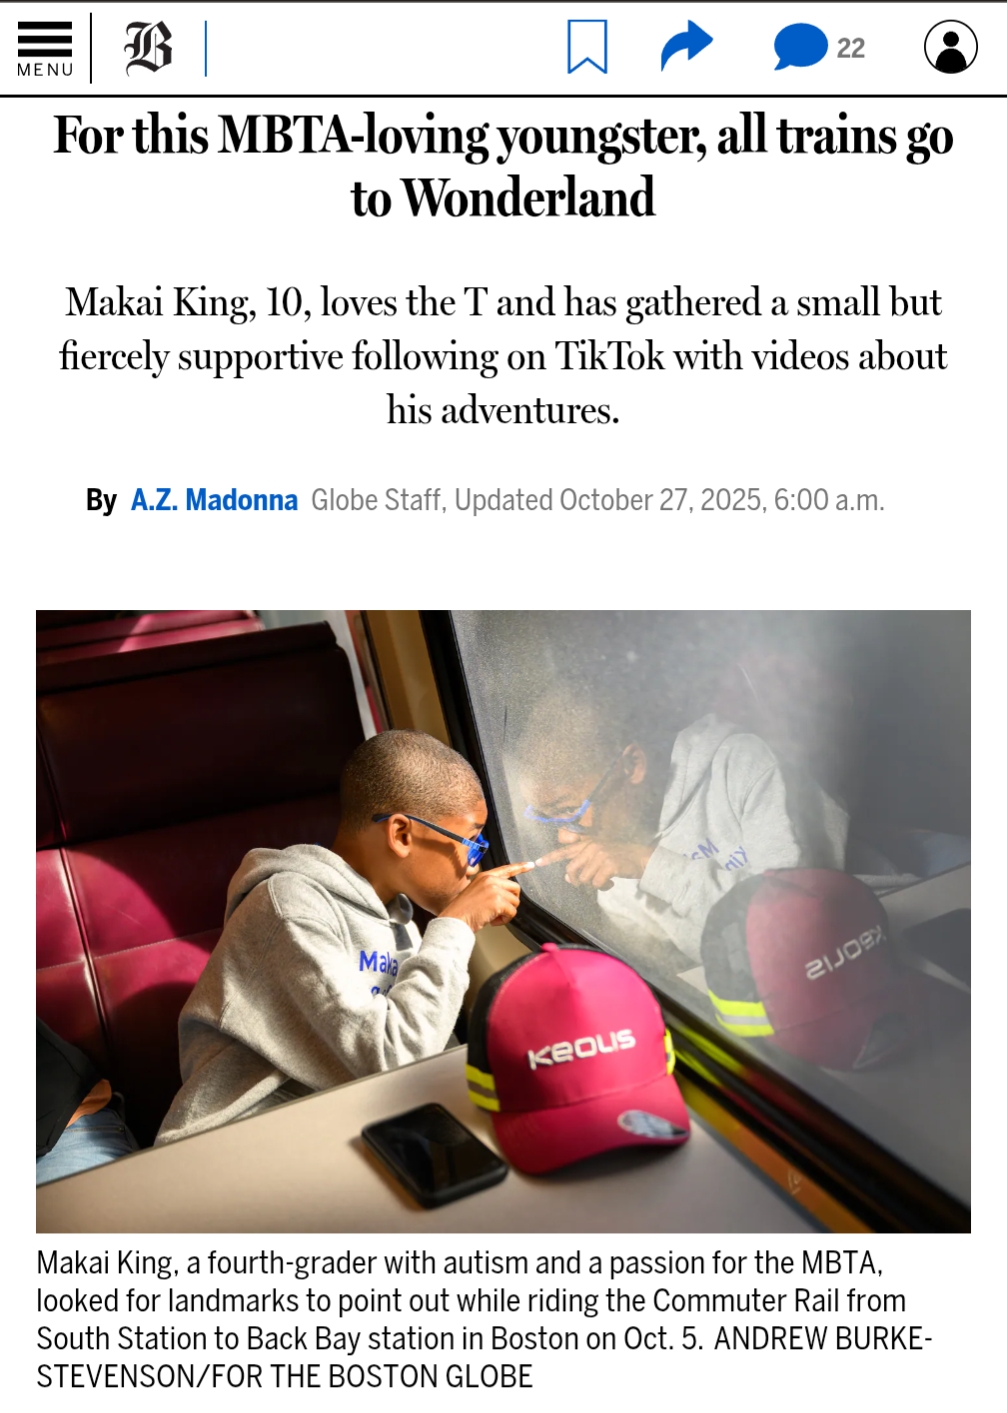Viewport: 1007px width, 1413px height.
Task: Click the Globe Staff byline text
Action: [x=378, y=499]
